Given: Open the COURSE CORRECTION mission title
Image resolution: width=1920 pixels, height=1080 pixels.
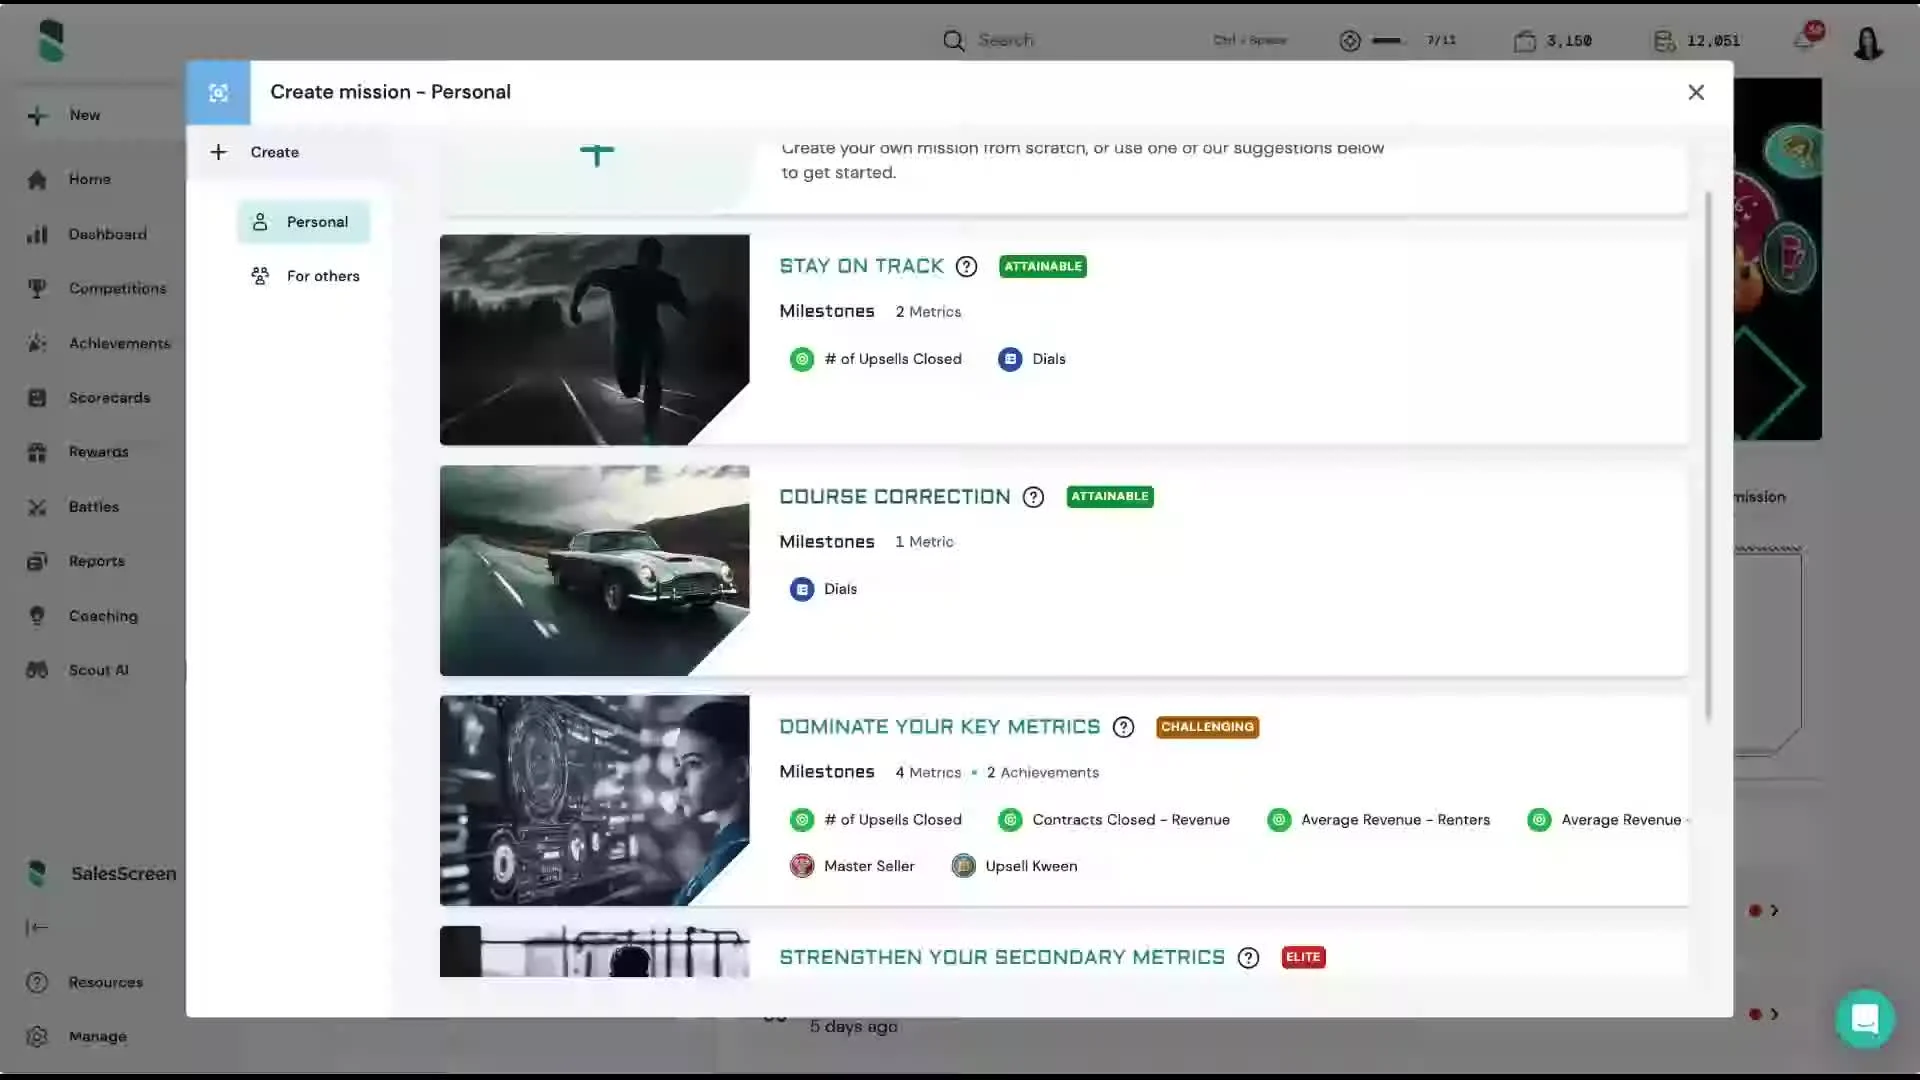Looking at the screenshot, I should [895, 497].
